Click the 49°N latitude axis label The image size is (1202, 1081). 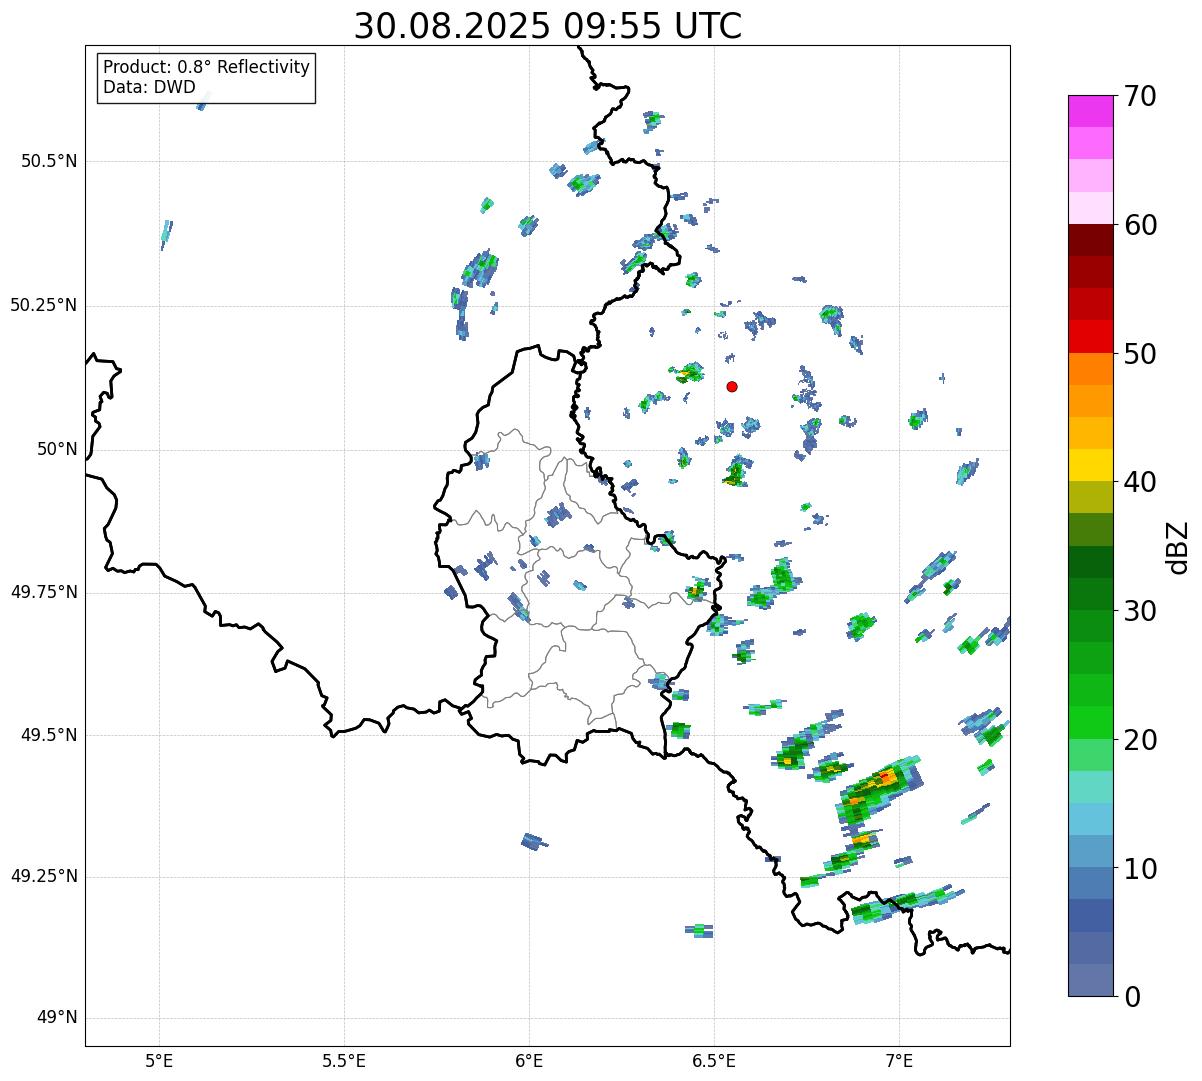click(x=57, y=1018)
